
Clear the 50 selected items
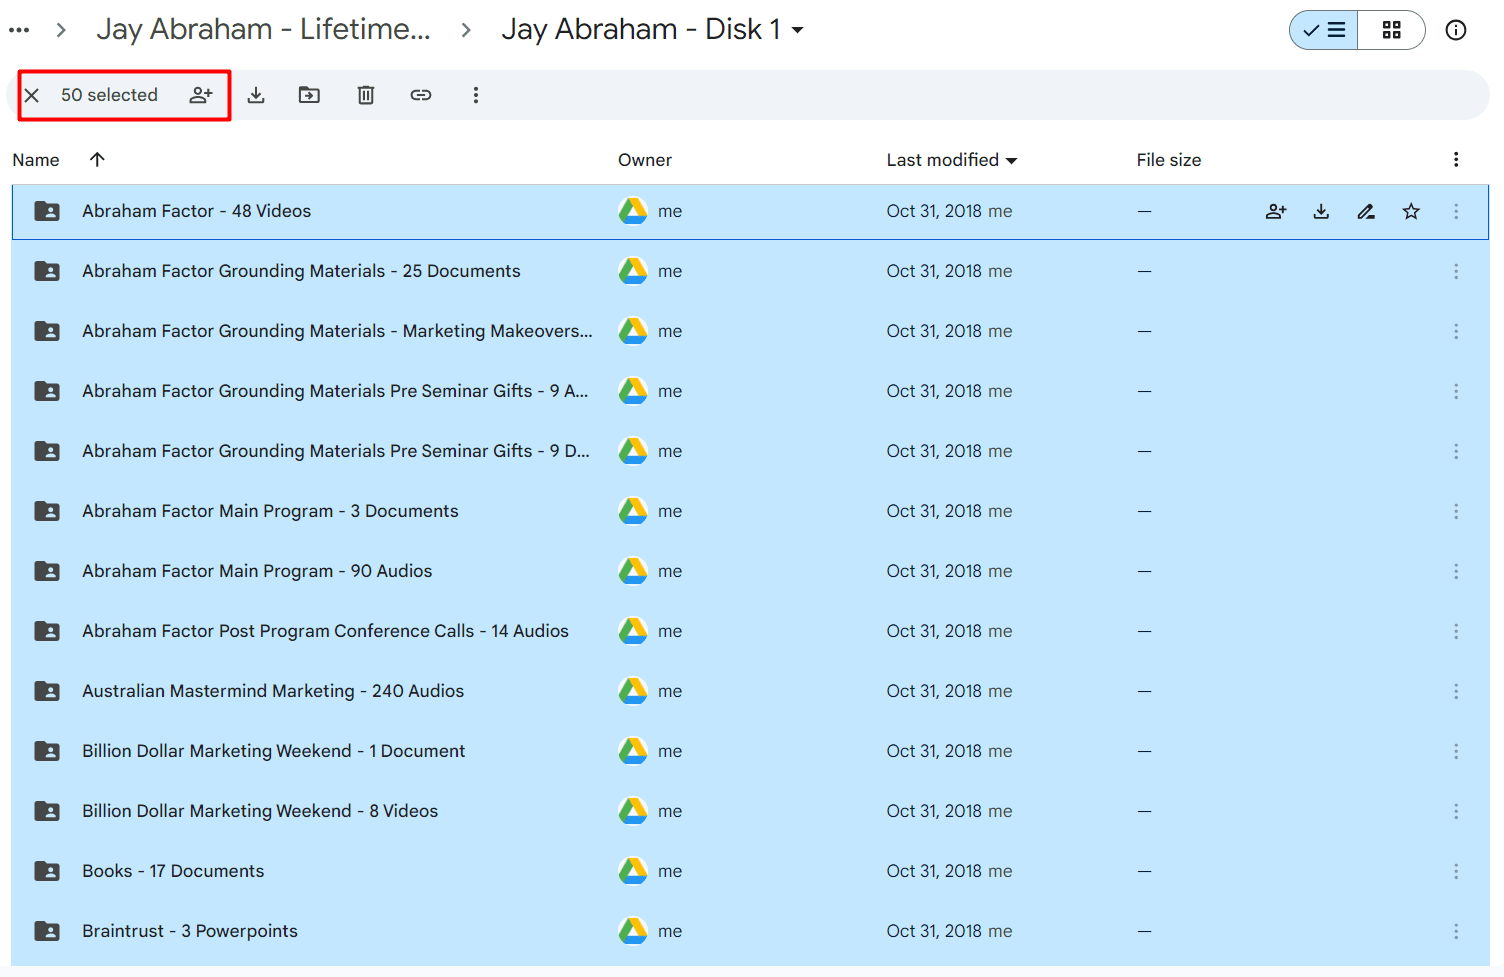(32, 95)
